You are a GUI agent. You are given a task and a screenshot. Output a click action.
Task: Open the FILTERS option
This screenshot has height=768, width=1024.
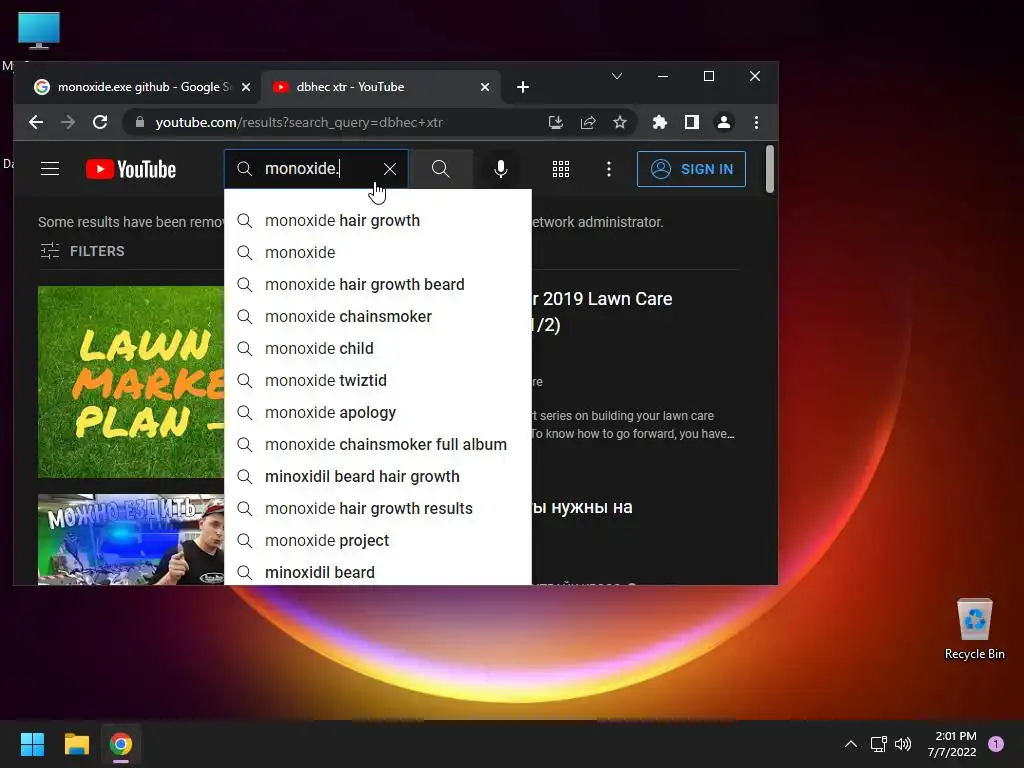pyautogui.click(x=82, y=251)
